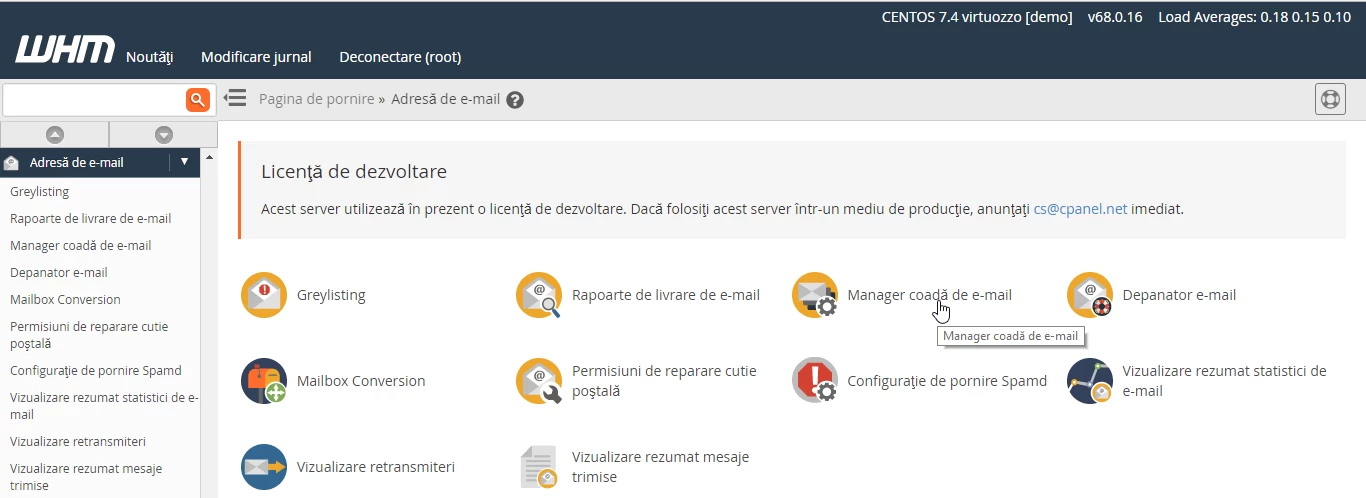Viewport: 1366px width, 498px height.
Task: Open the Depanator e-mail lifebuoy icon
Action: point(1090,295)
